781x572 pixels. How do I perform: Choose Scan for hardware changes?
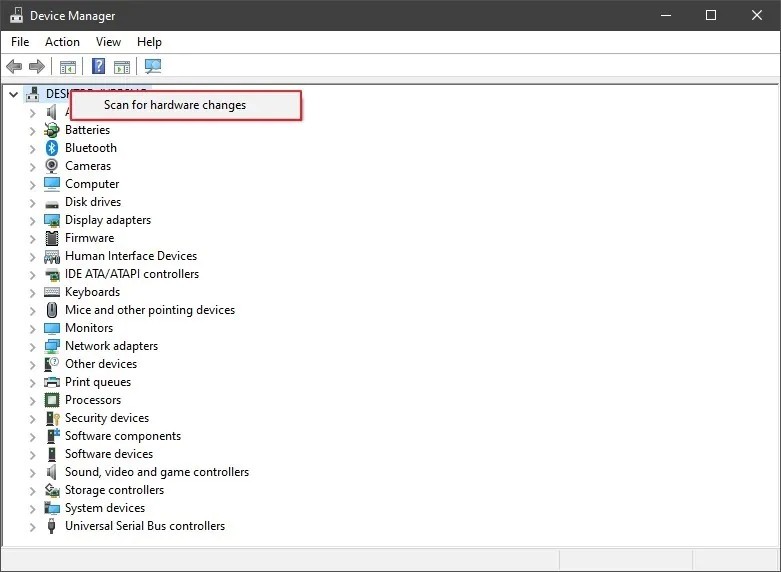point(186,105)
